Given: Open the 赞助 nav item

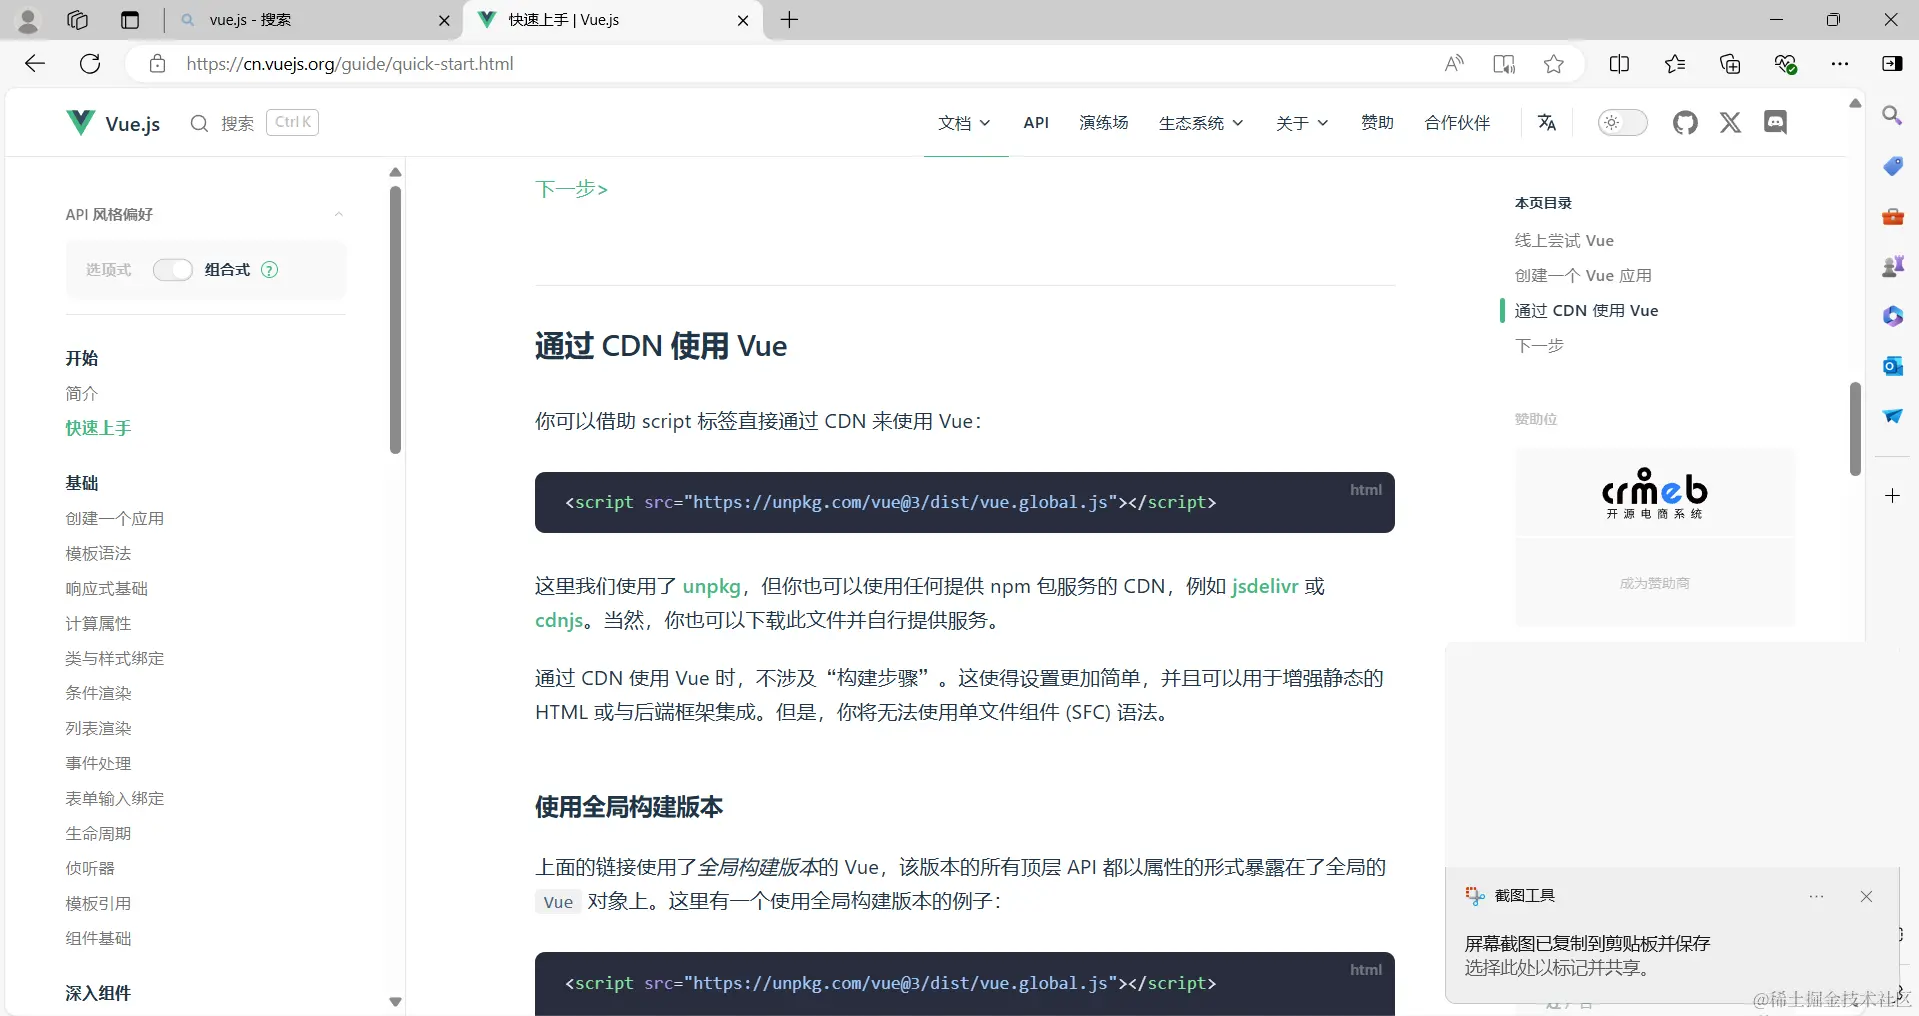Looking at the screenshot, I should click(x=1377, y=123).
